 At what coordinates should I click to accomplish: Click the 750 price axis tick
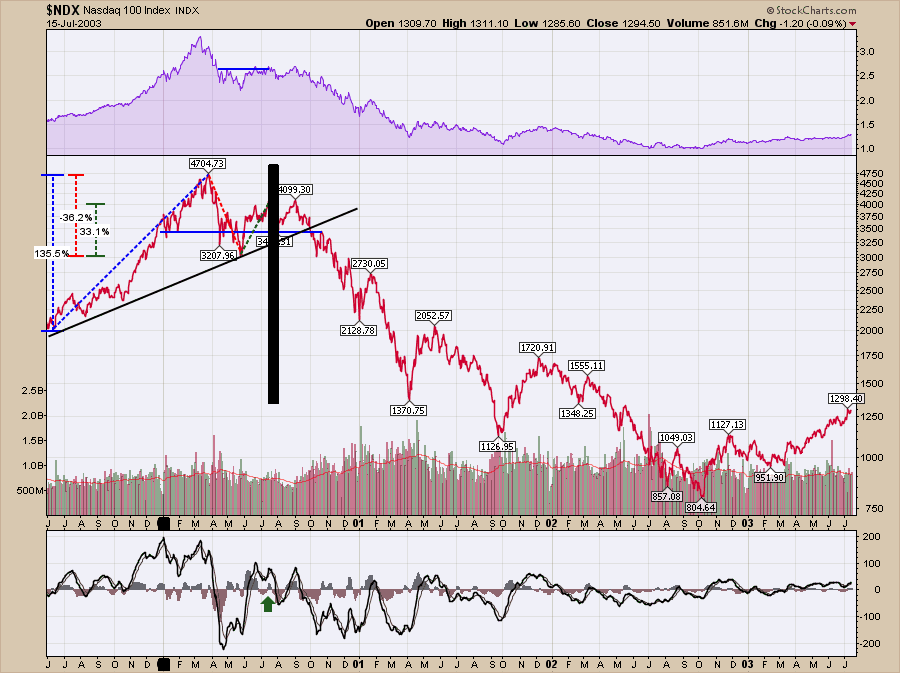(x=872, y=508)
